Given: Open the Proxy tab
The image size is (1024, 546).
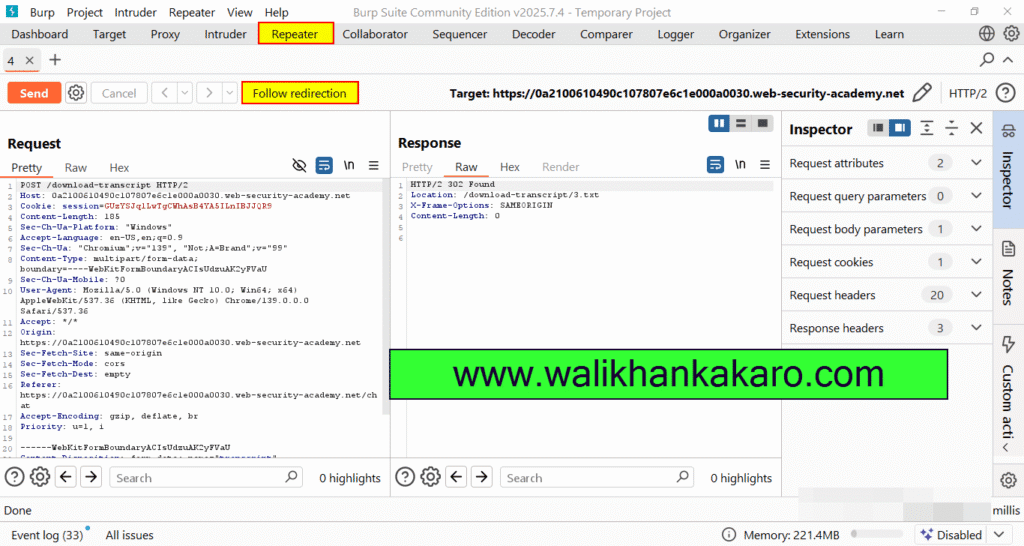Looking at the screenshot, I should (165, 34).
